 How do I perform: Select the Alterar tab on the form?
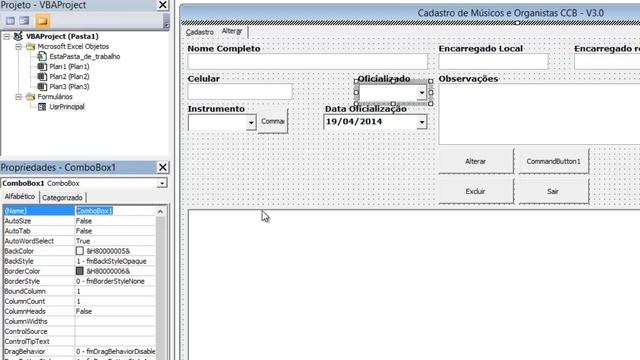click(x=232, y=31)
